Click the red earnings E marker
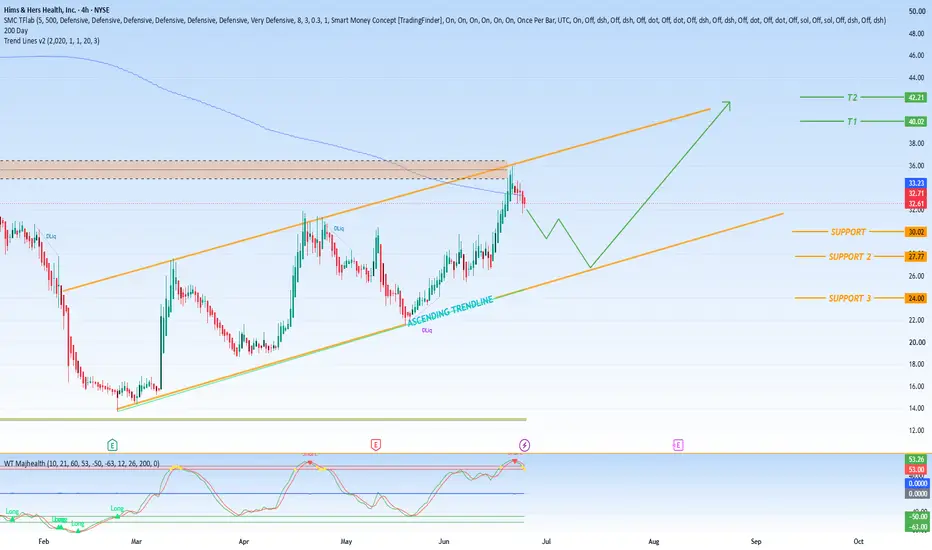This screenshot has width=932, height=550. coord(376,445)
